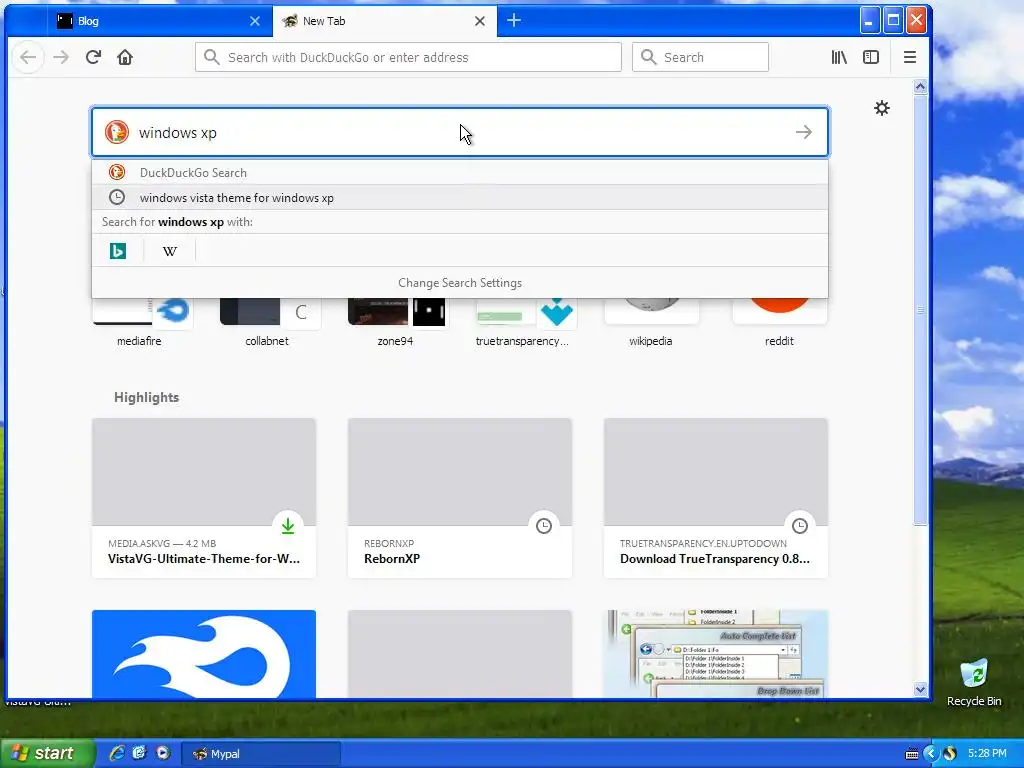Launch Internet Explorer from quick launch
The image size is (1024, 768).
[x=116, y=753]
